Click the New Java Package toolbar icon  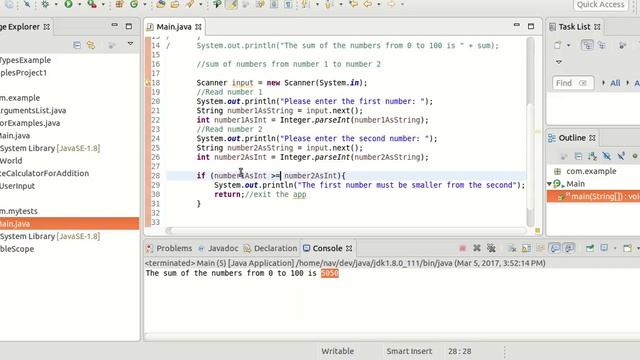click(x=119, y=4)
